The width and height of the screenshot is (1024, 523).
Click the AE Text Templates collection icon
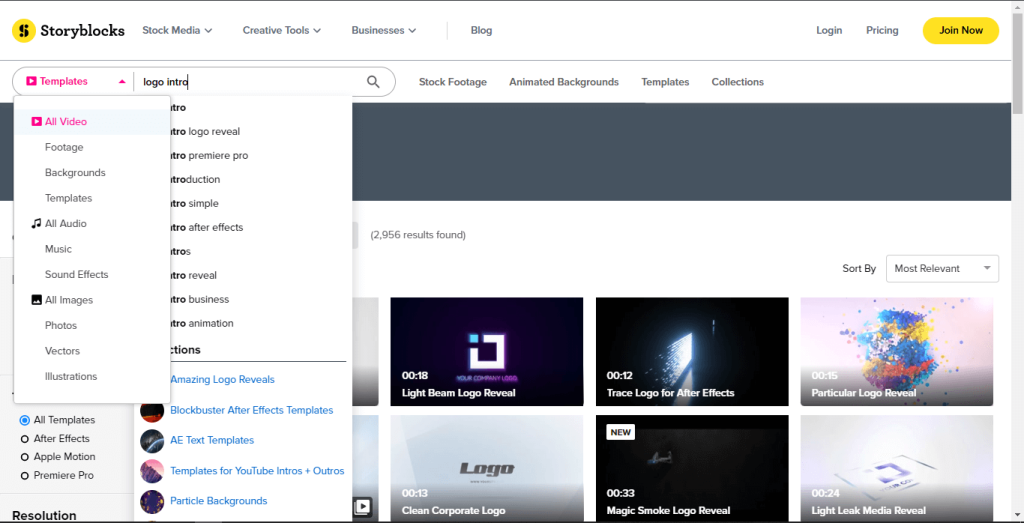(152, 440)
